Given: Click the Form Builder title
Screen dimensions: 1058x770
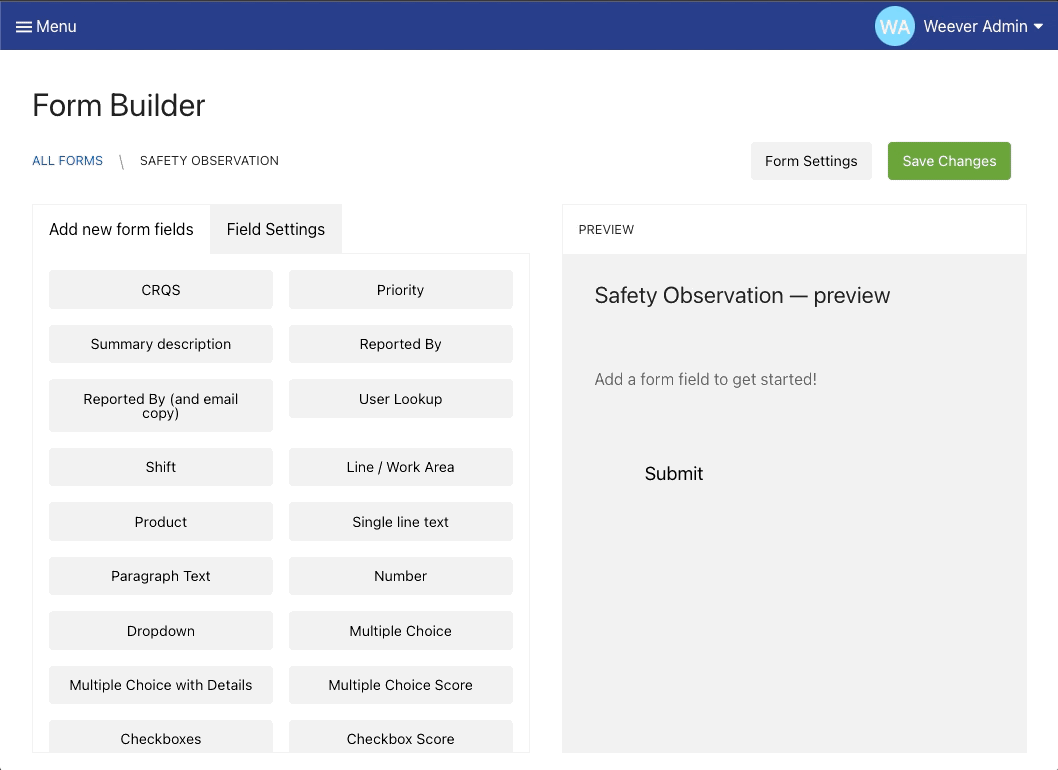Looking at the screenshot, I should 119,105.
